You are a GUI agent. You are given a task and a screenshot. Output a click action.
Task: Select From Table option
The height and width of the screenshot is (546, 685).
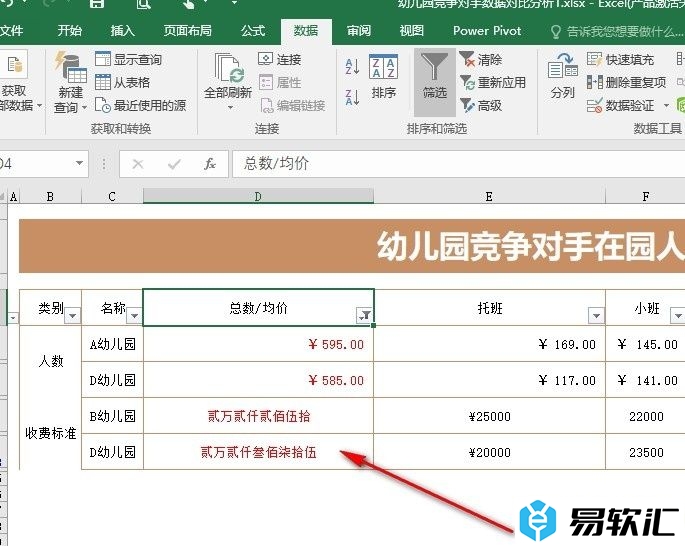(x=122, y=82)
